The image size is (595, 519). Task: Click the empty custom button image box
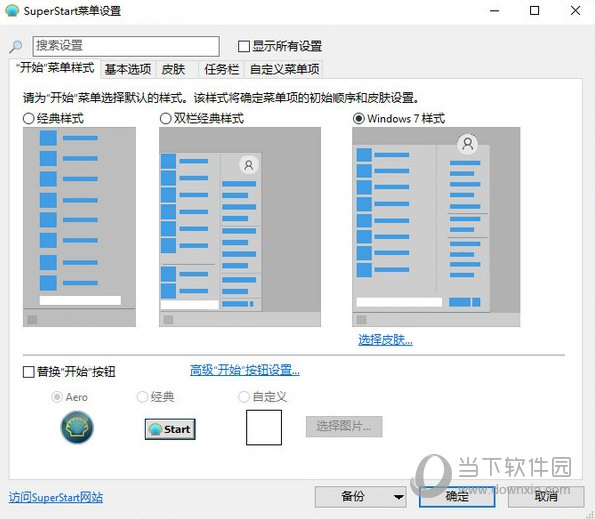264,428
